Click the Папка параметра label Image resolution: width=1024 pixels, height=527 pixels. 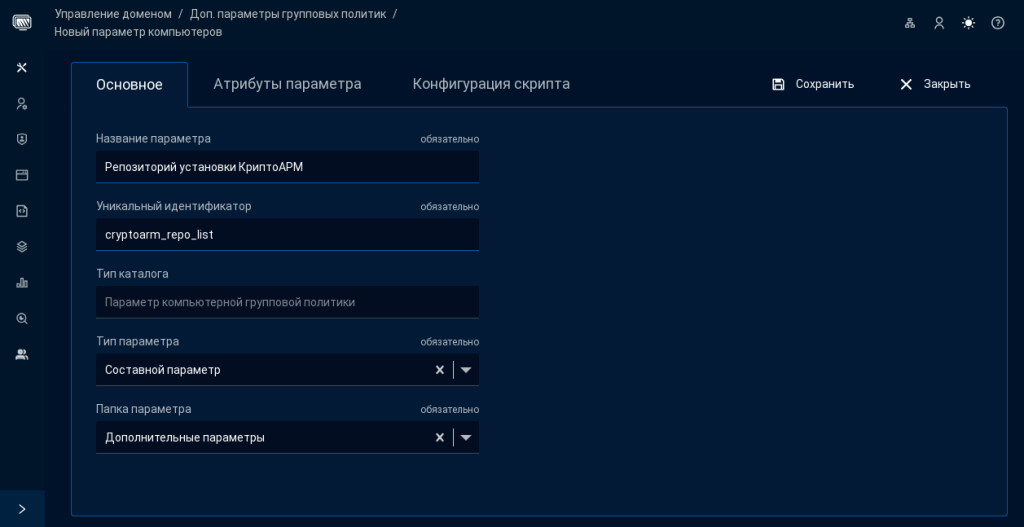(x=144, y=409)
